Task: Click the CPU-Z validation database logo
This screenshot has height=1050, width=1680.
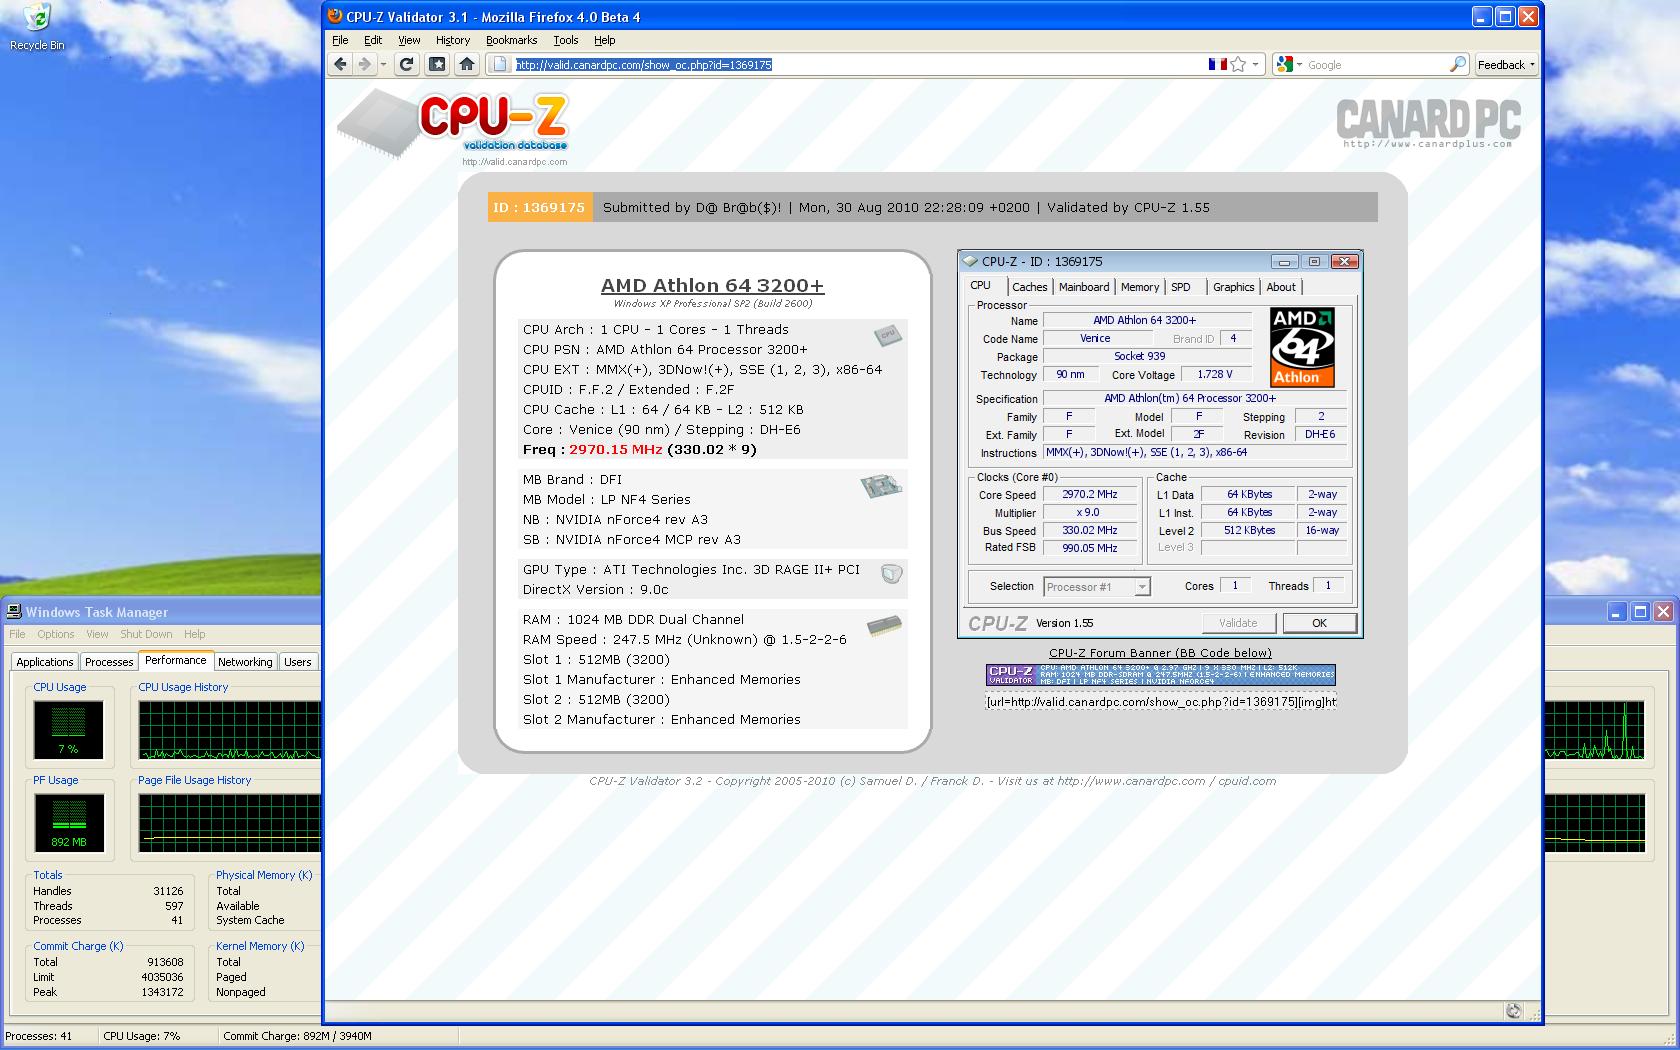Action: pos(453,126)
